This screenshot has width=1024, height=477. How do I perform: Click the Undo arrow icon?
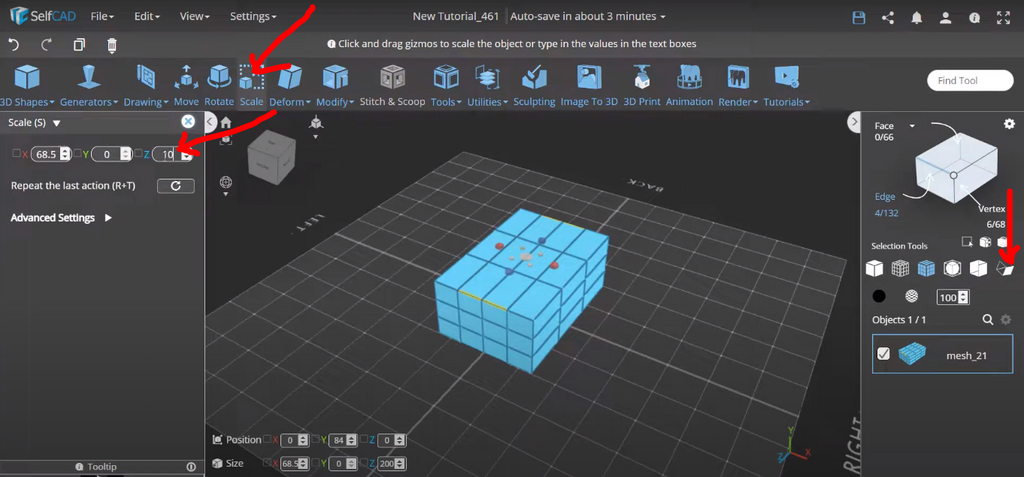point(14,45)
